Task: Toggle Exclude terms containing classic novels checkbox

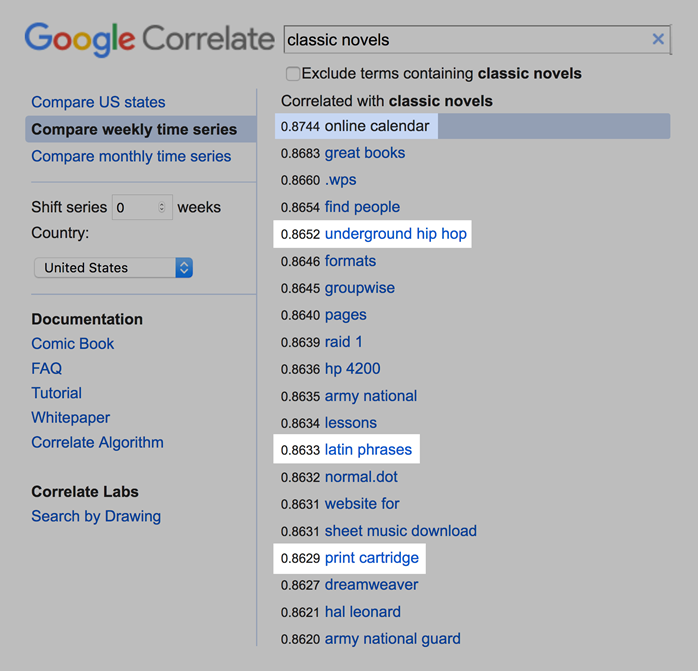Action: (x=293, y=73)
